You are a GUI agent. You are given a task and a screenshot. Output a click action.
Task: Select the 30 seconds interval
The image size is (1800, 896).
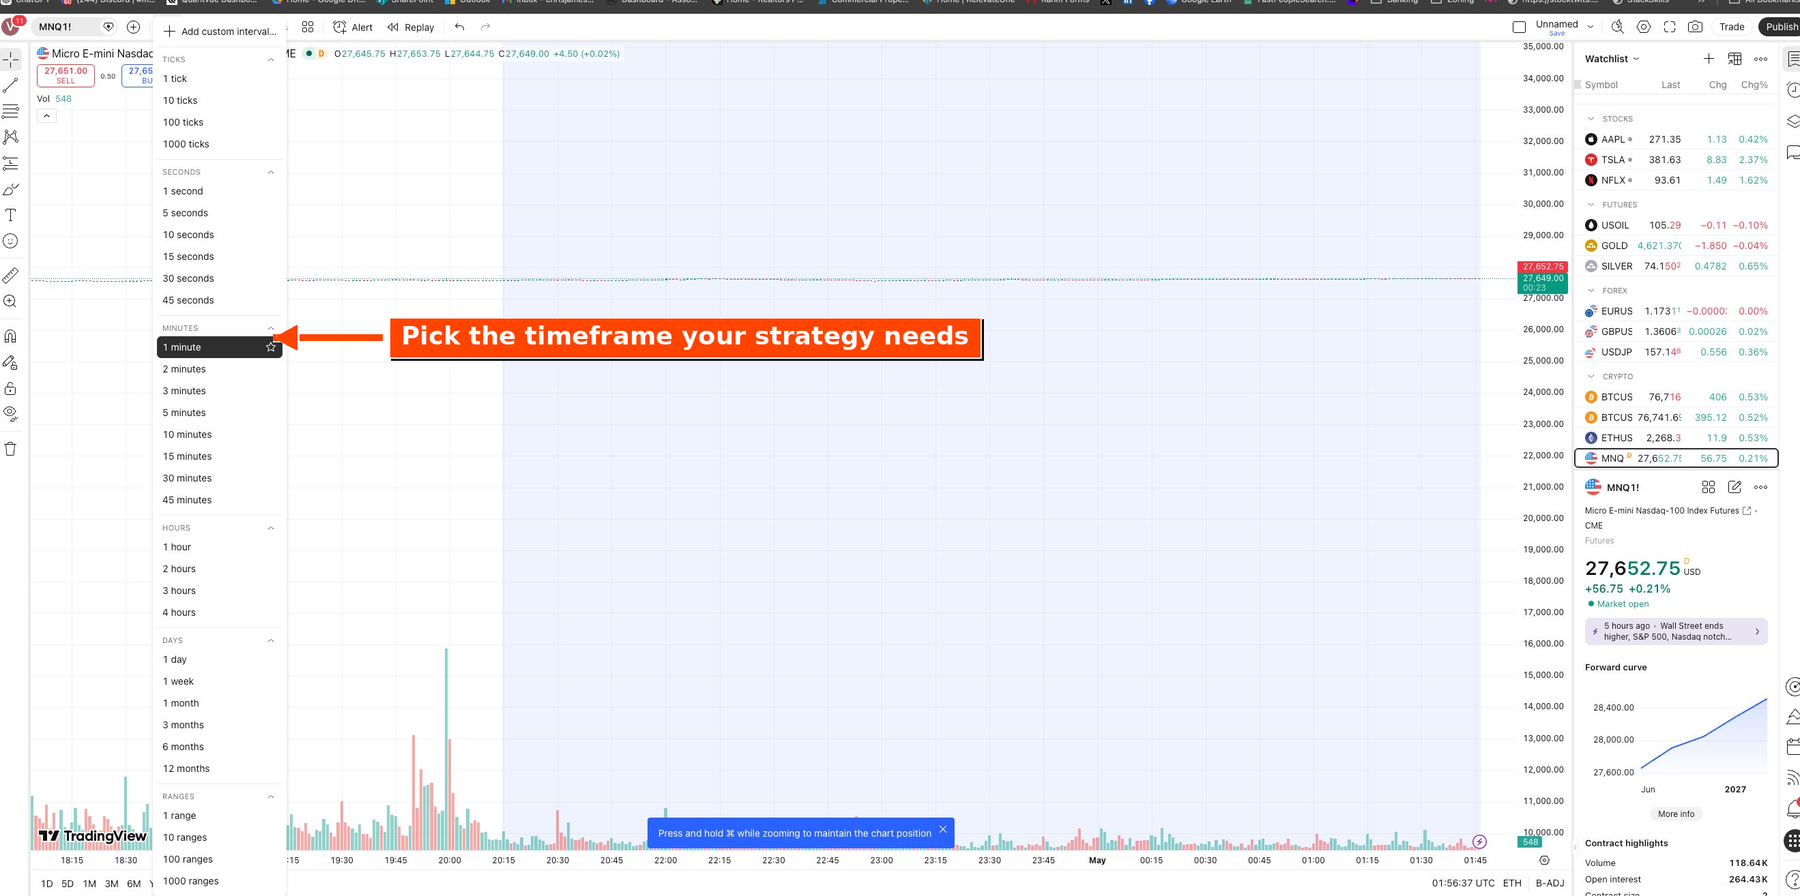coord(220,279)
